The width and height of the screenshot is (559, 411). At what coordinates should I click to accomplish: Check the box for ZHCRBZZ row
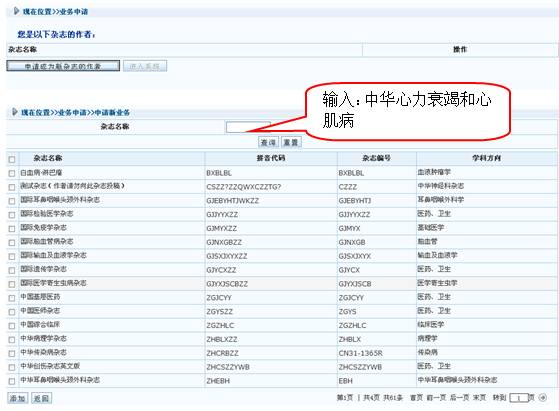point(12,354)
